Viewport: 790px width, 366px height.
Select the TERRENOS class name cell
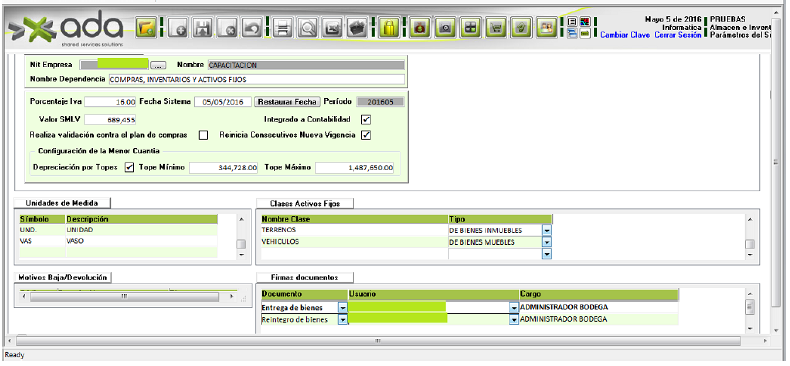[x=354, y=230]
